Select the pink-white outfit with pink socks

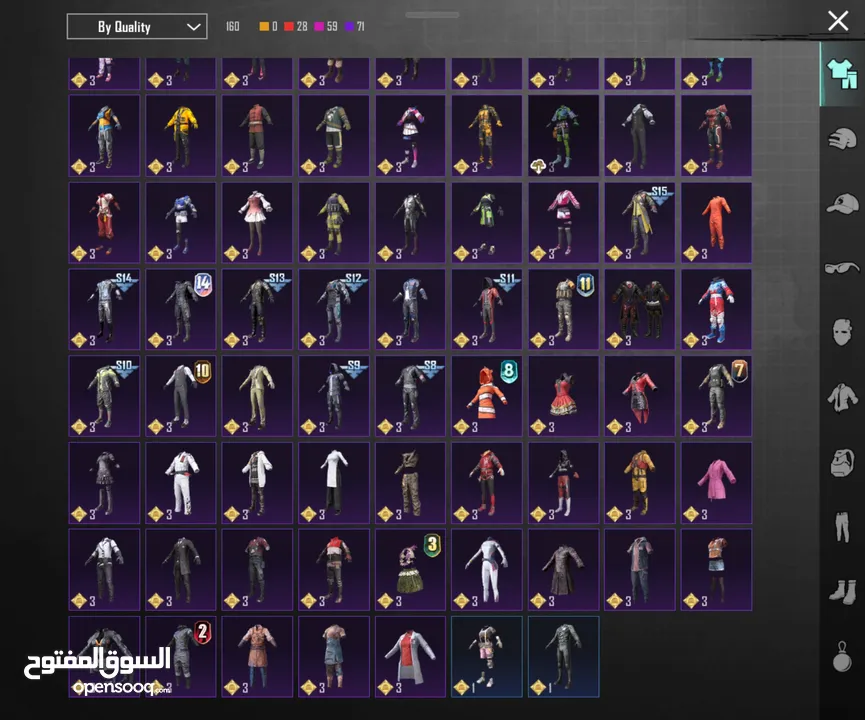coord(410,136)
